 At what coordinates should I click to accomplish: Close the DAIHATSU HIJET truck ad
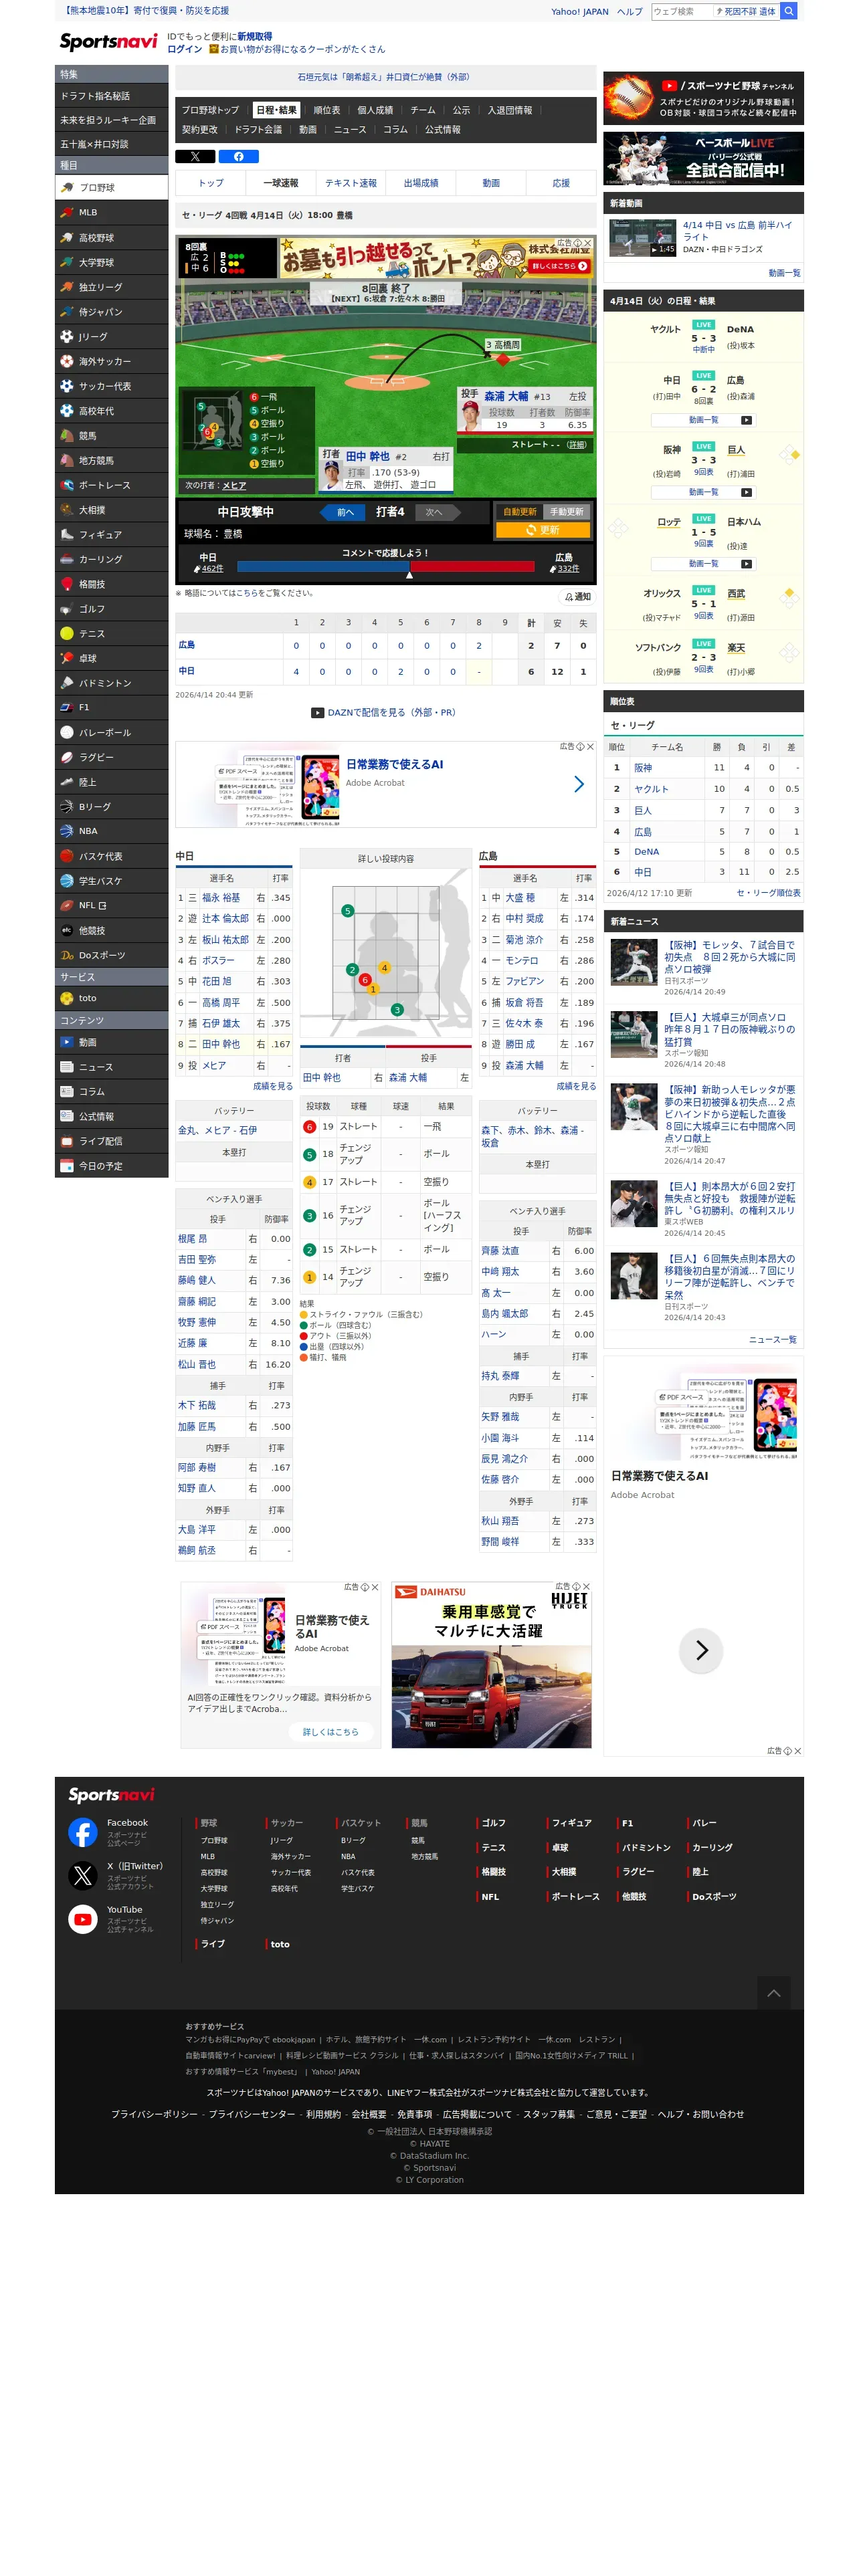tap(586, 1587)
